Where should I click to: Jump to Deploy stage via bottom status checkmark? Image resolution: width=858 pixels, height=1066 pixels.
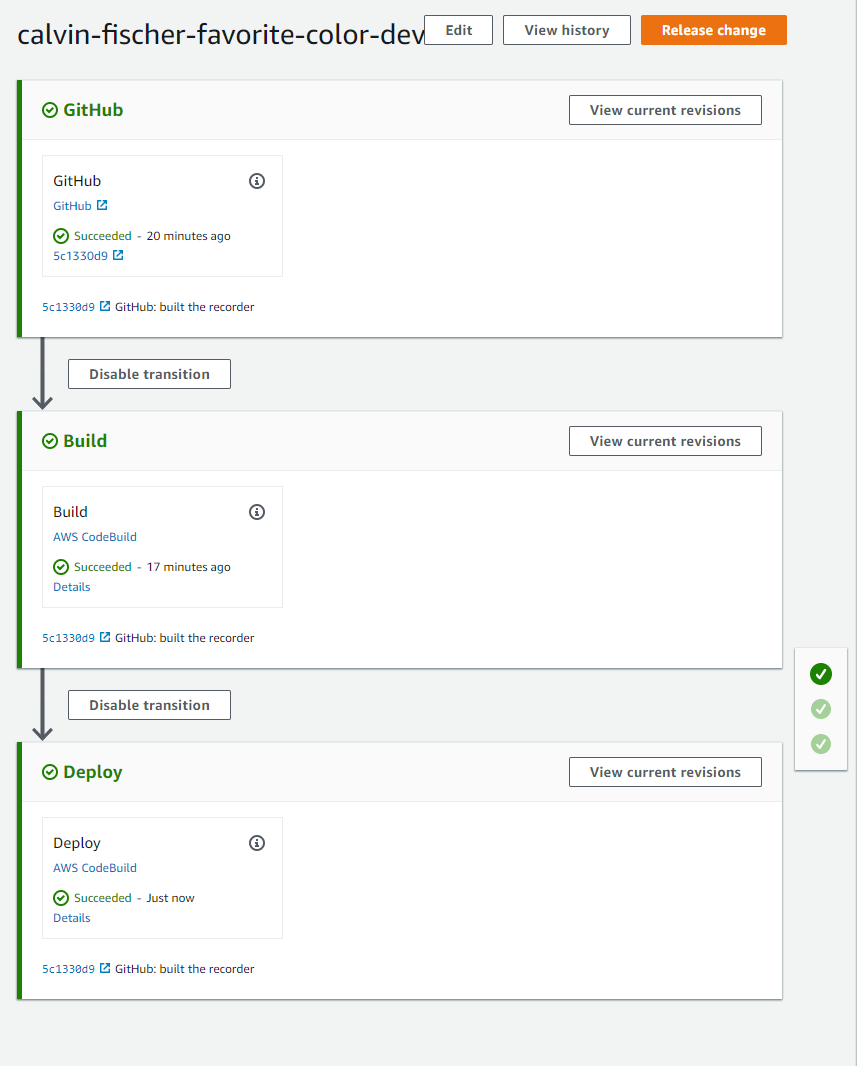821,744
